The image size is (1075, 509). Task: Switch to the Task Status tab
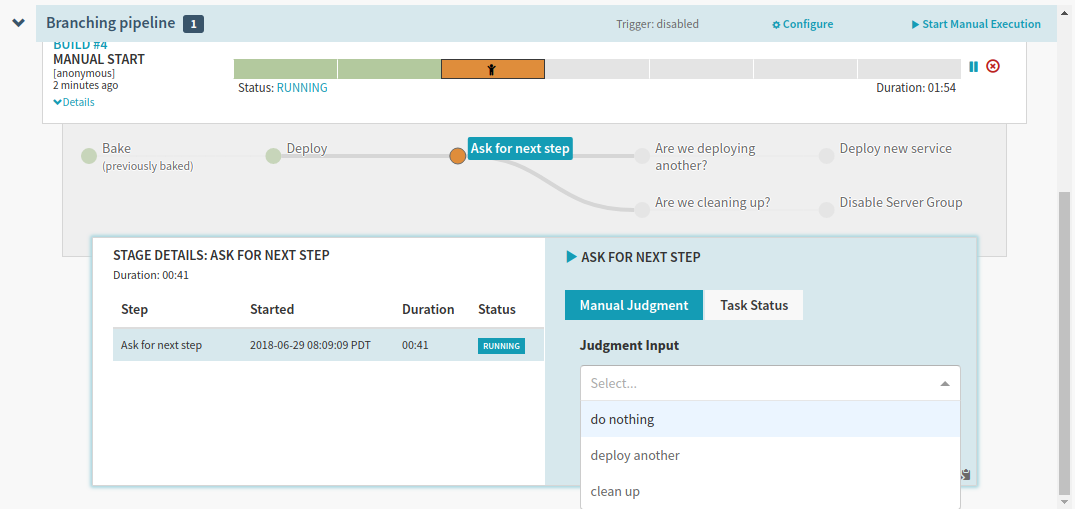coord(754,305)
